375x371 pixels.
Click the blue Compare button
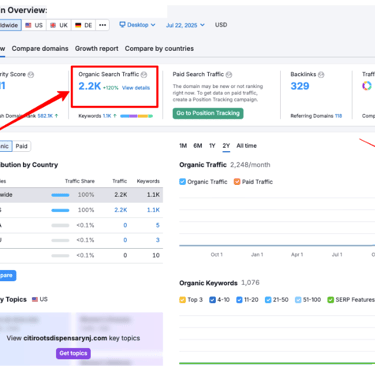pos(7,275)
